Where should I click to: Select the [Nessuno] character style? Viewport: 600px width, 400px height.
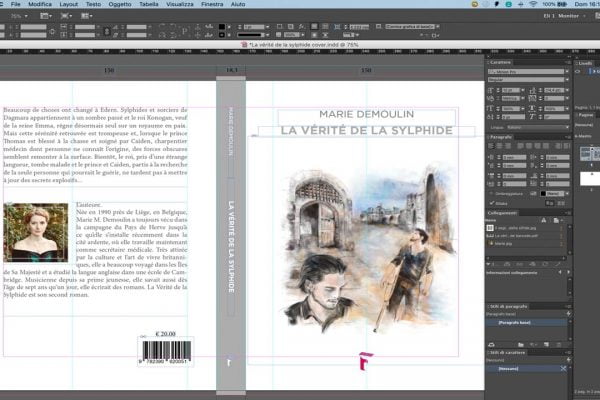[527, 369]
